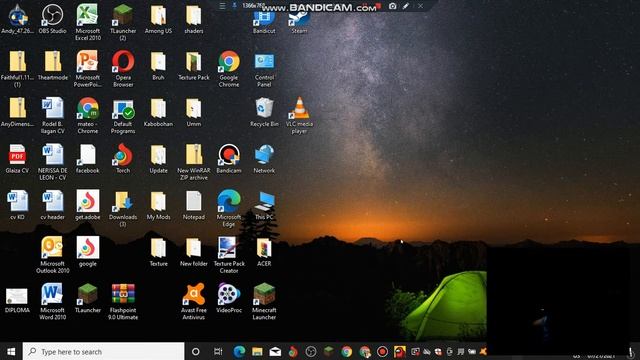Select the My Mods folder

click(158, 205)
